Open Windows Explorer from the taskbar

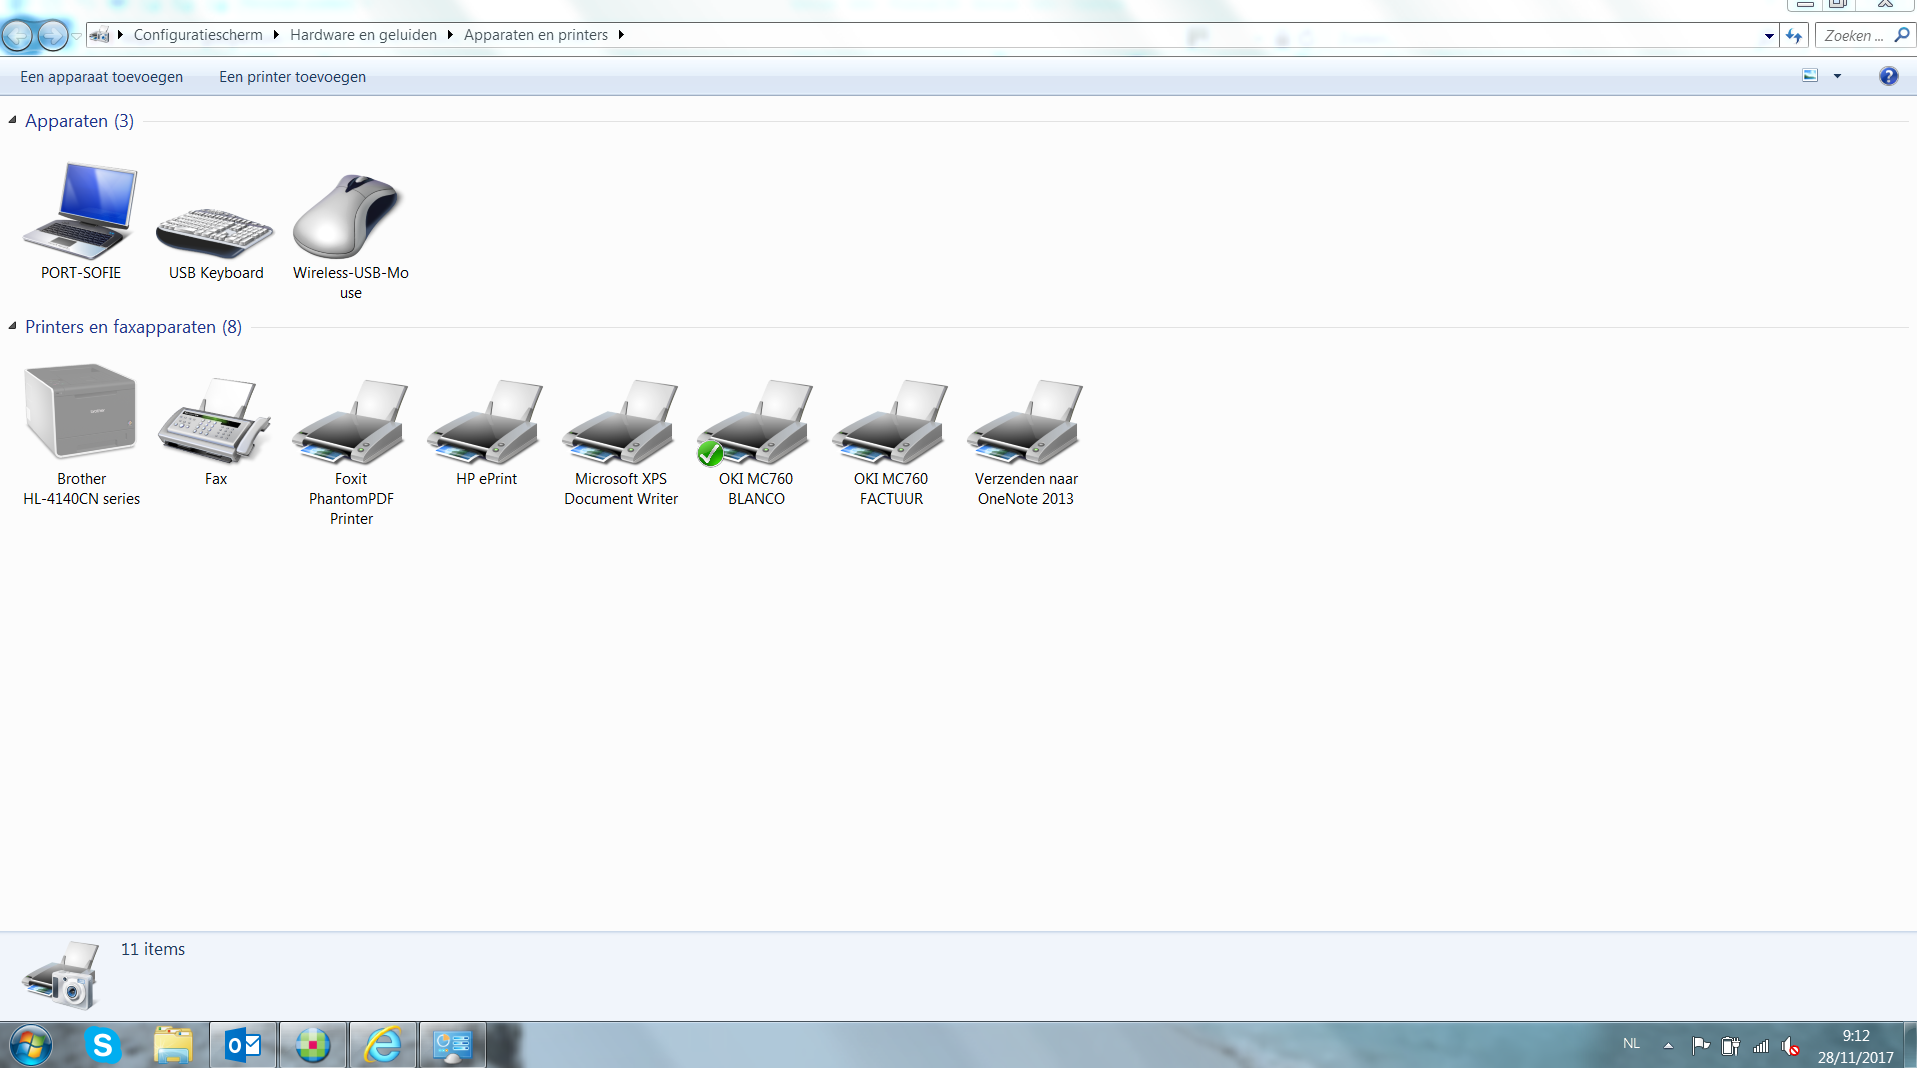coord(173,1045)
